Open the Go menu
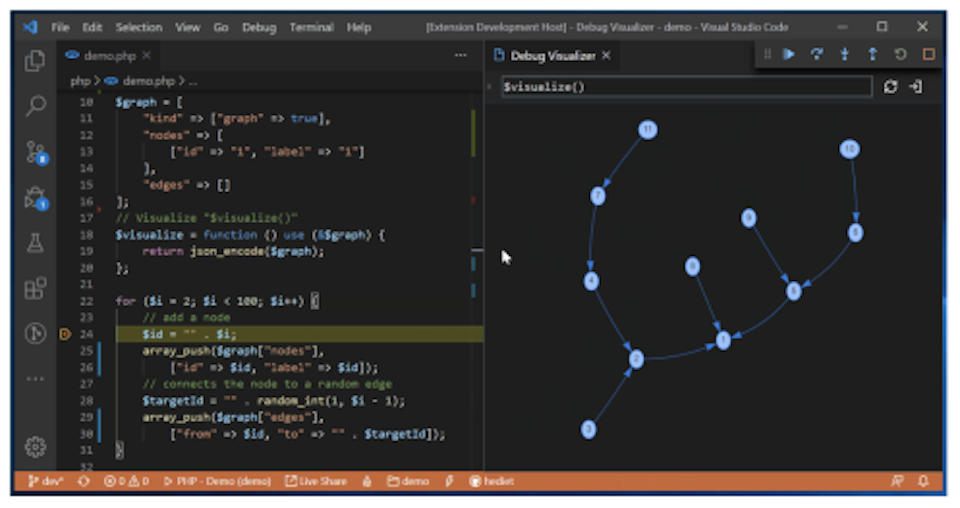The height and width of the screenshot is (508, 960). pos(221,27)
